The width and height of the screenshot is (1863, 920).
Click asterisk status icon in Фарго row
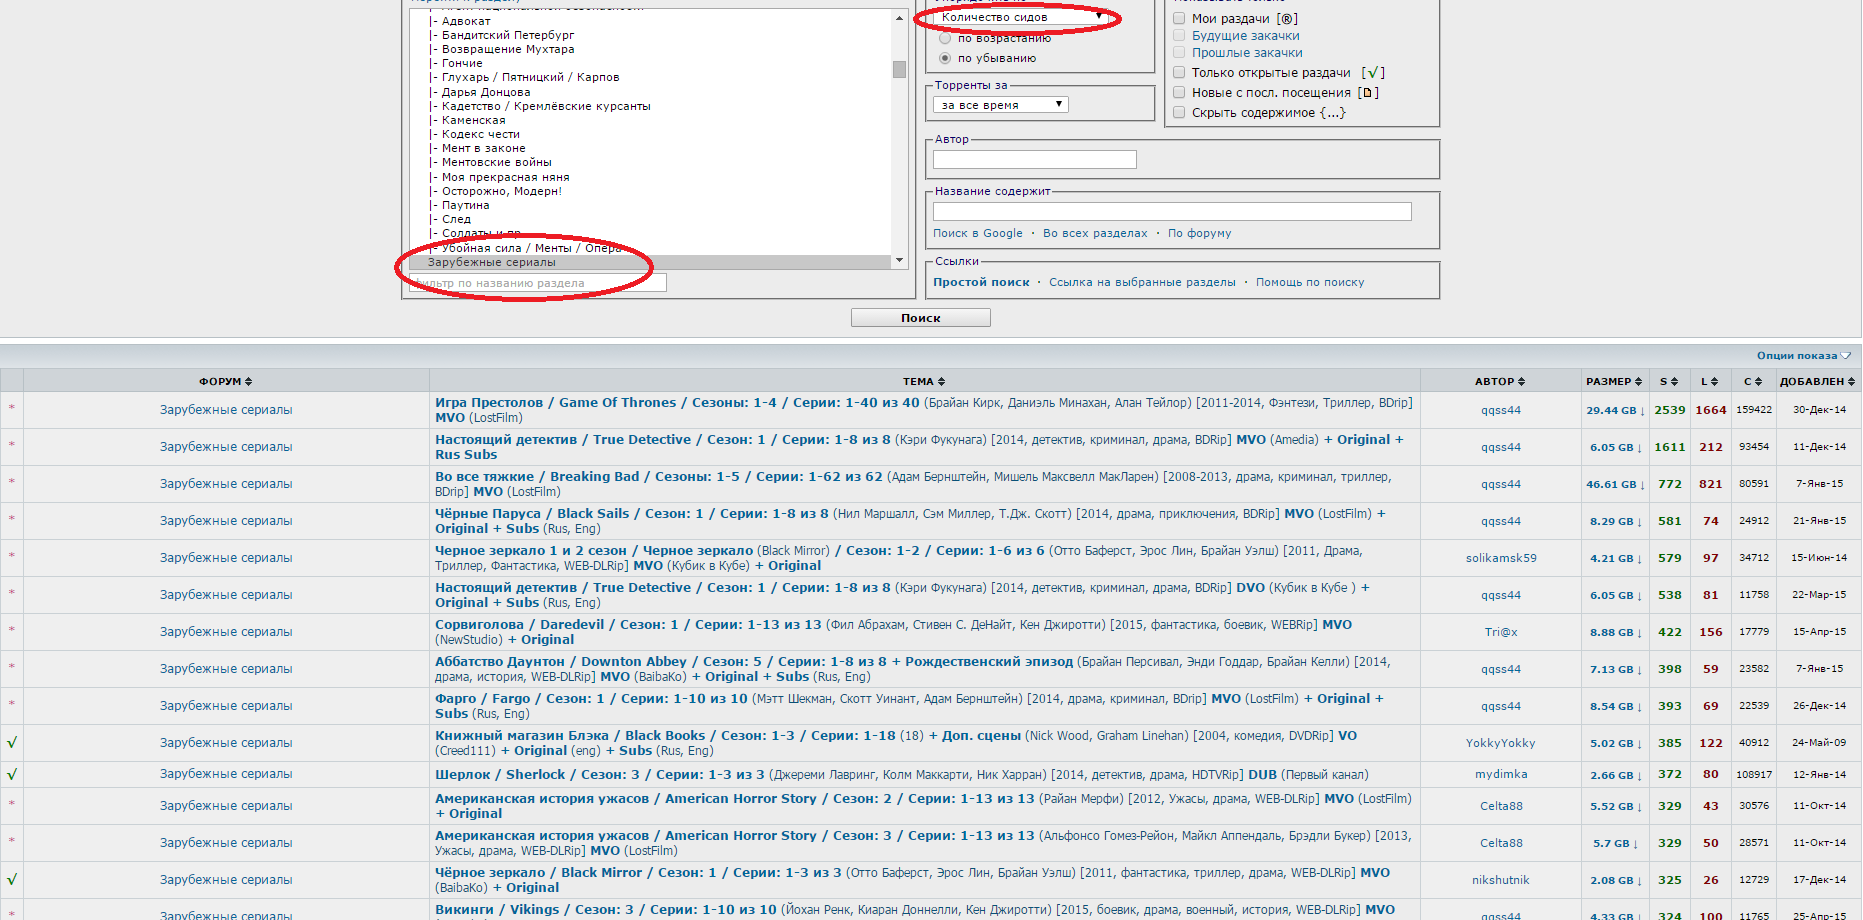tap(12, 704)
